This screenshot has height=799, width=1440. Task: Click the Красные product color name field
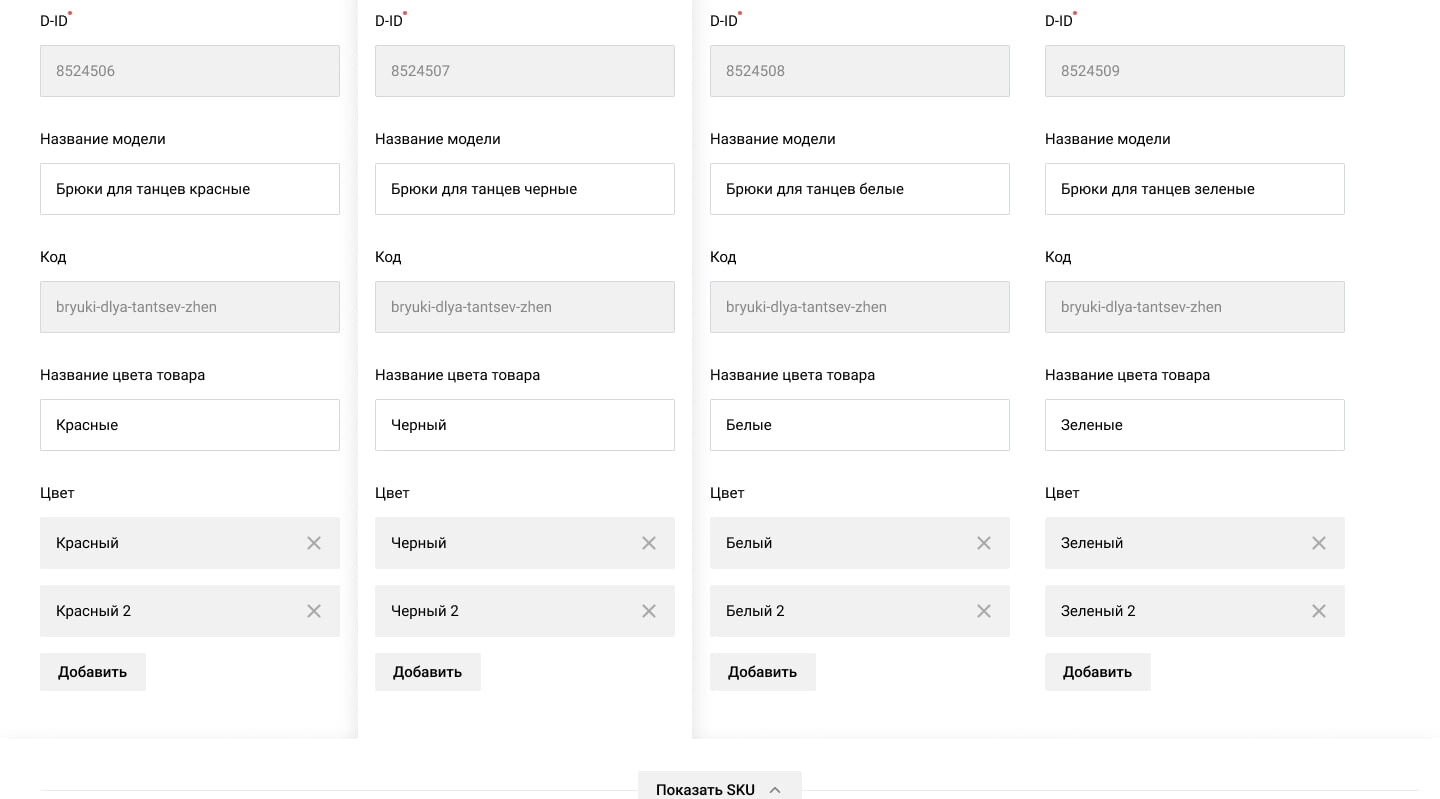pyautogui.click(x=190, y=425)
